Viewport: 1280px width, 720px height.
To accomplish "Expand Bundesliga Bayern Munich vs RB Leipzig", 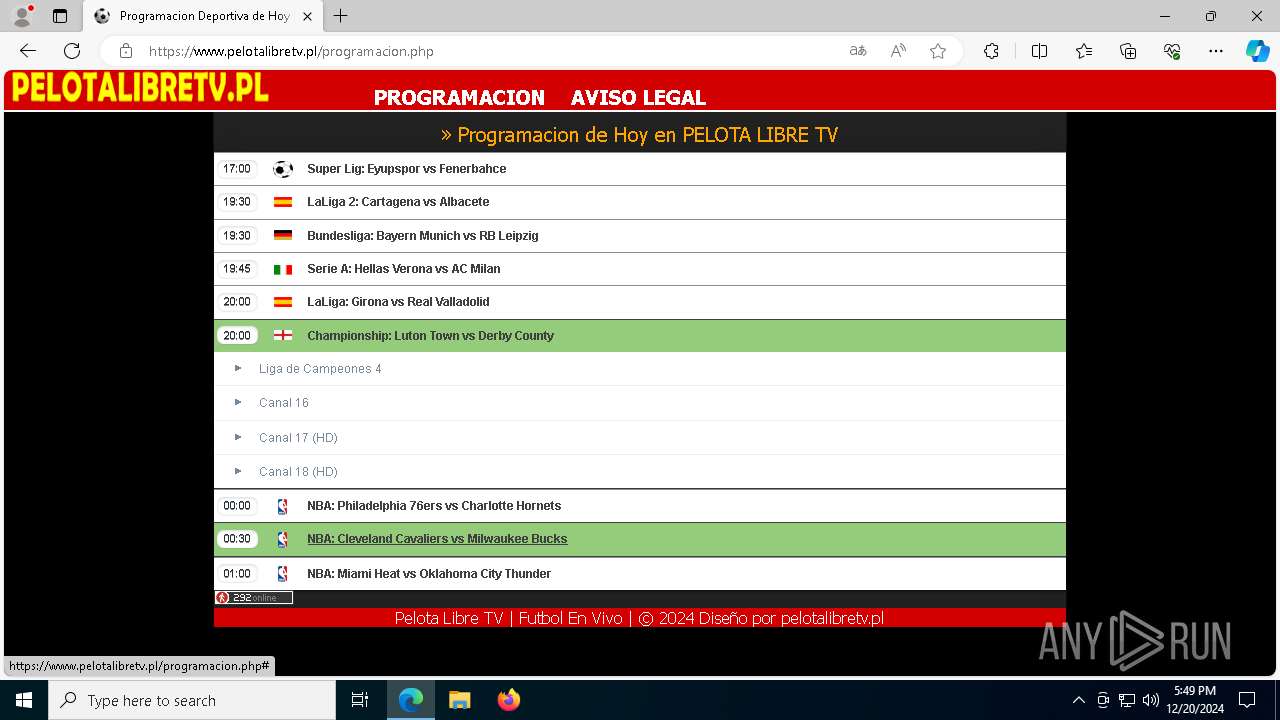I will [640, 236].
